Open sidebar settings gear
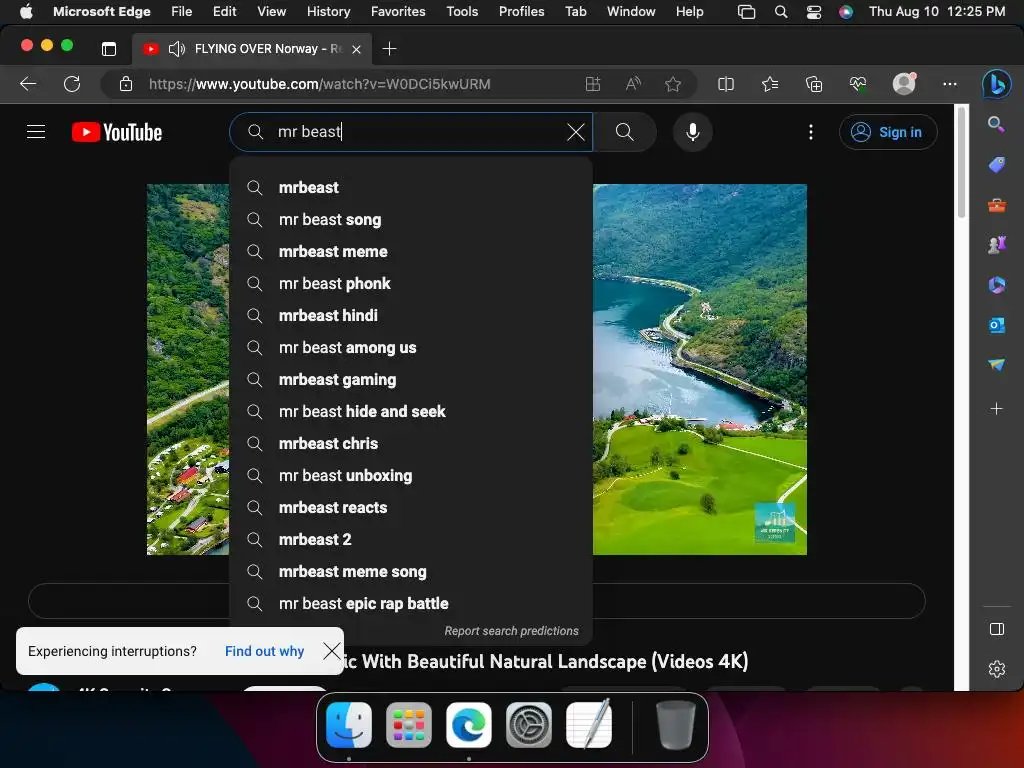1024x768 pixels. click(x=997, y=669)
